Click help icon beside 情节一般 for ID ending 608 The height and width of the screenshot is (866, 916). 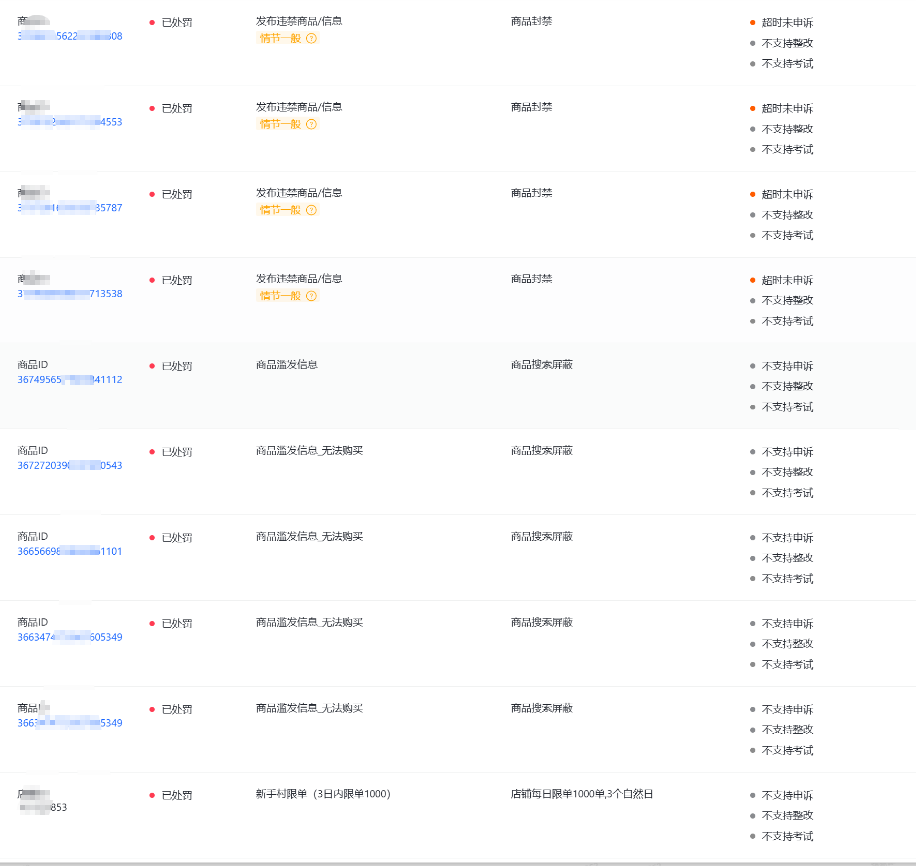(311, 38)
